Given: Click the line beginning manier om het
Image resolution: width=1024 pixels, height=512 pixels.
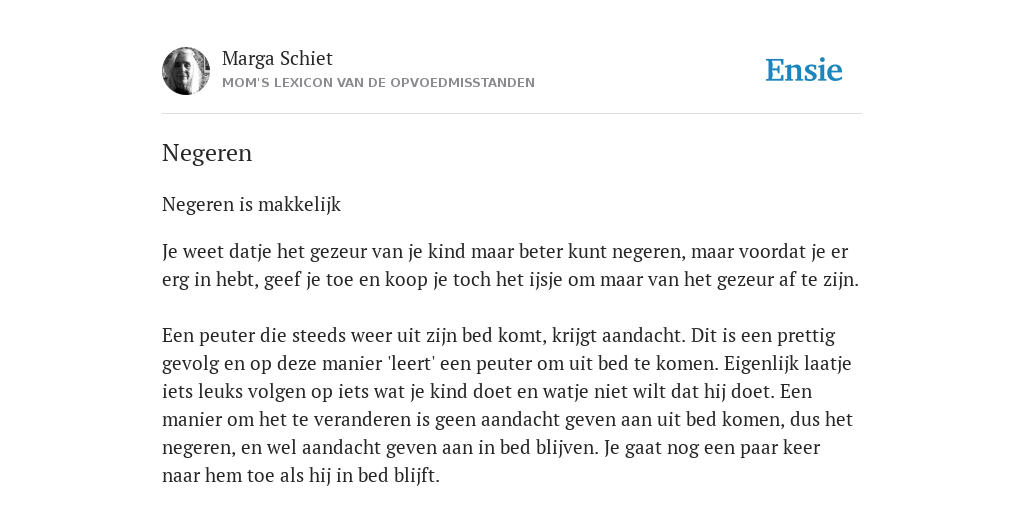Looking at the screenshot, I should click(x=507, y=419).
